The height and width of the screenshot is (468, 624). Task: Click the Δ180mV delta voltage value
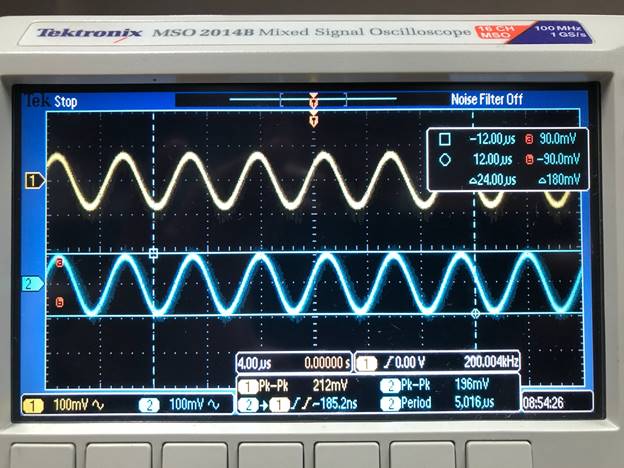[x=560, y=180]
